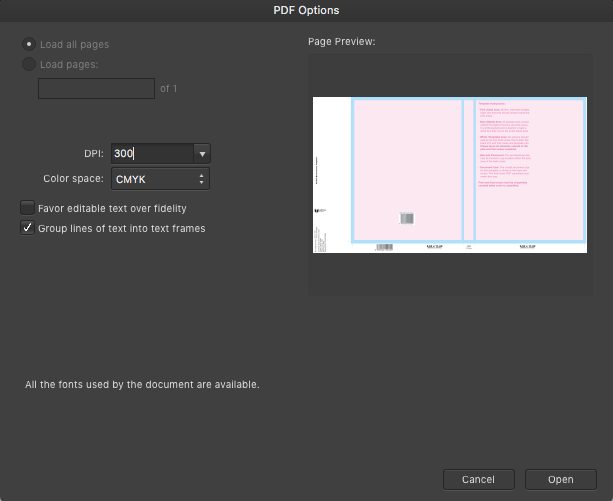Click the Color space label

pos(73,179)
